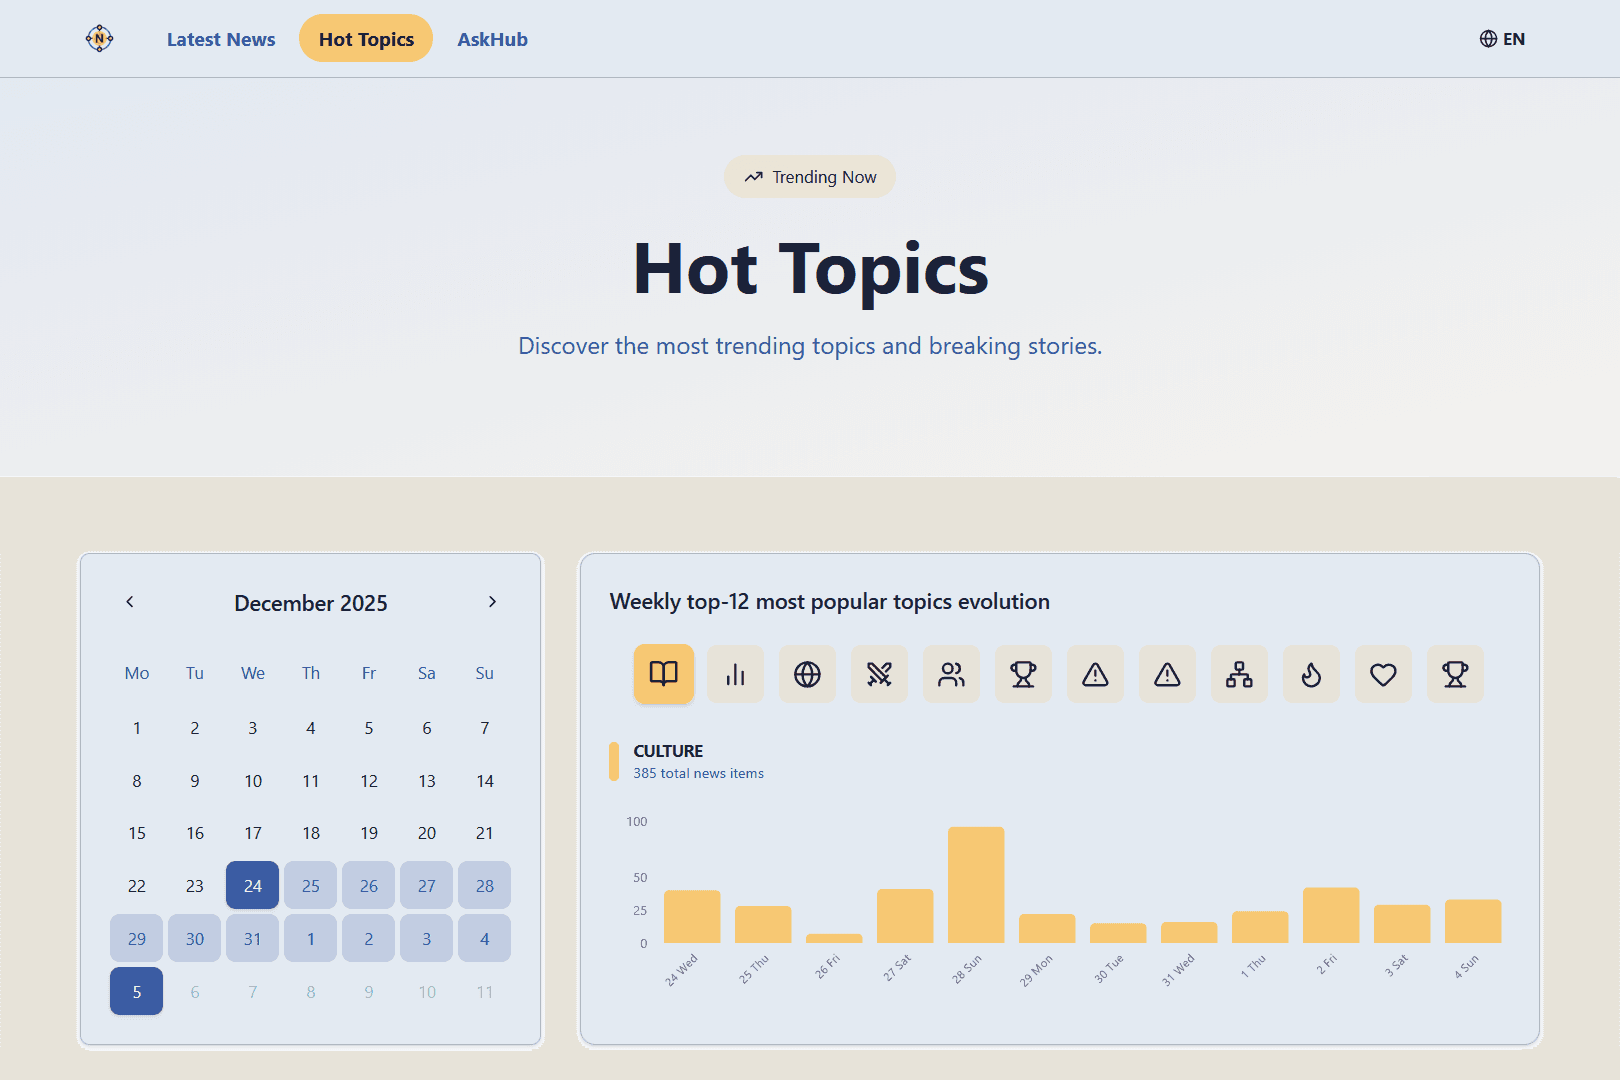
Task: Click the hierarchy diagram topic icon
Action: (1239, 674)
